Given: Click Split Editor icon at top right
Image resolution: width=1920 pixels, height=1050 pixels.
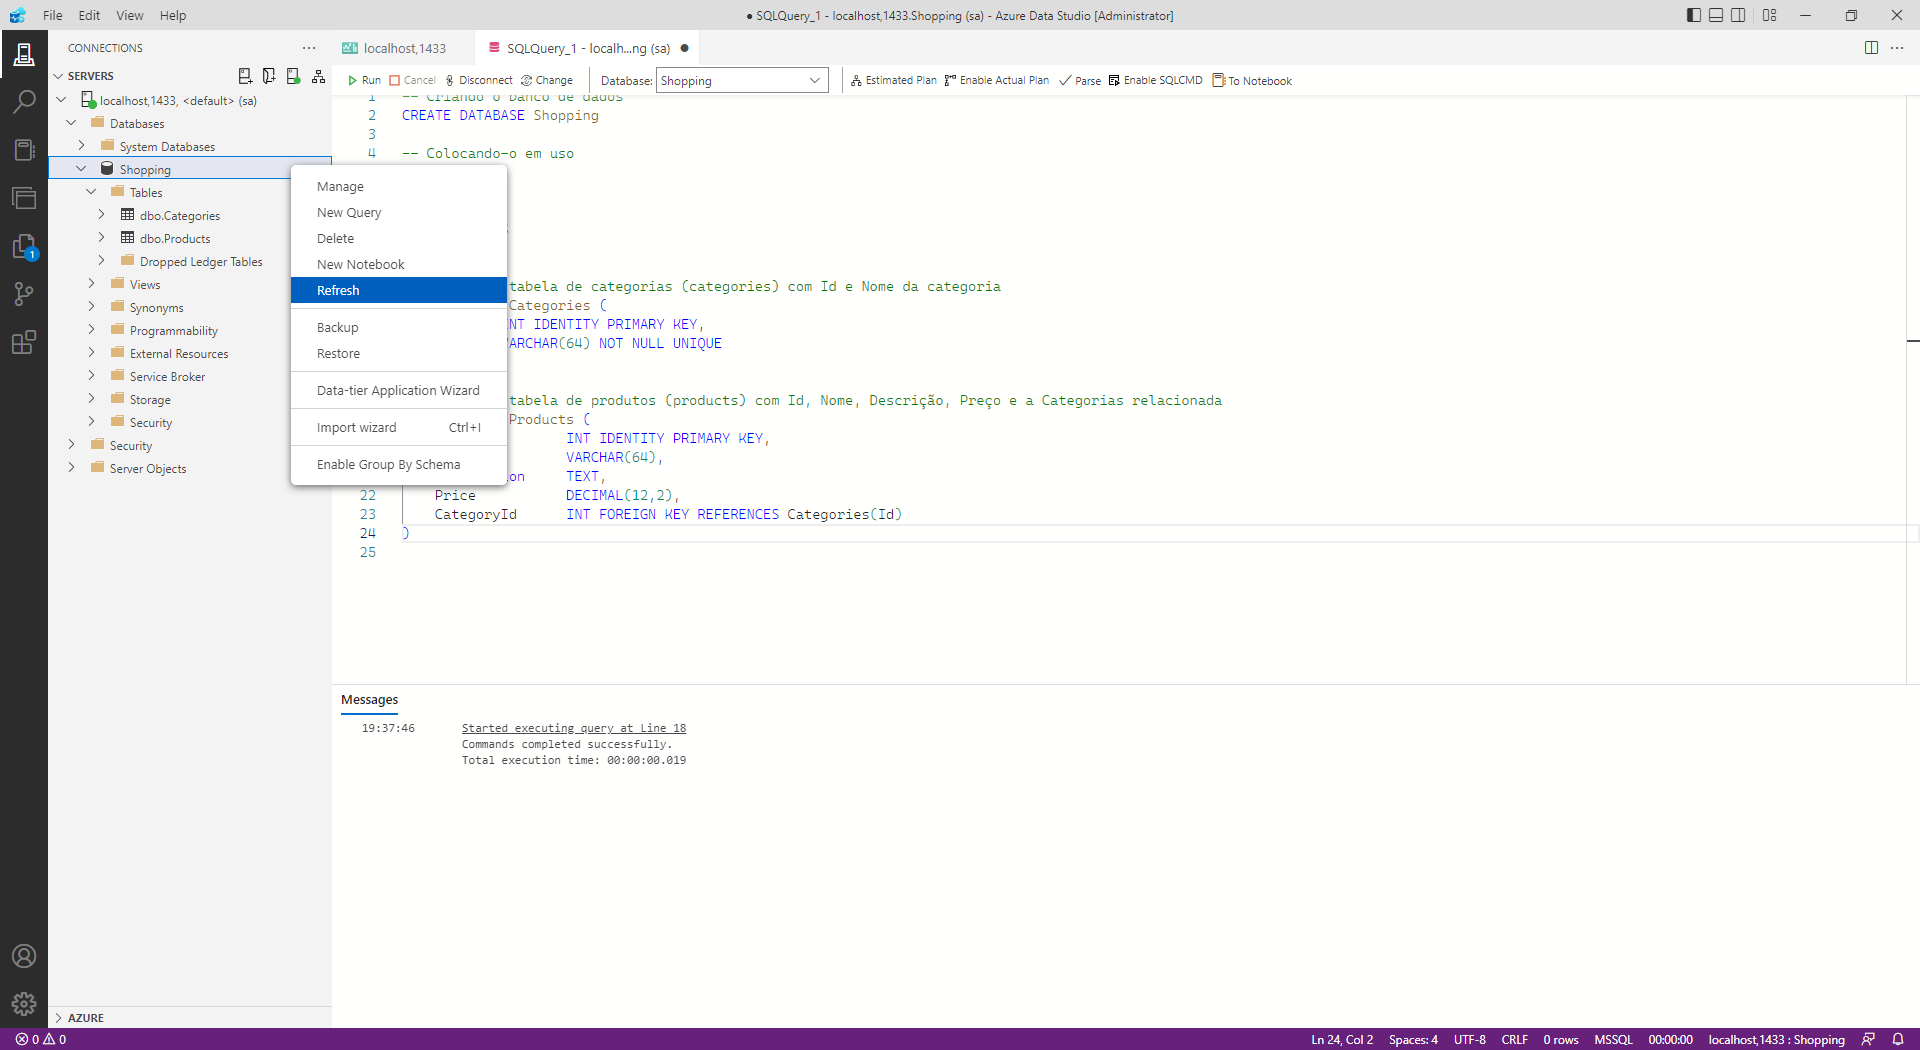Looking at the screenshot, I should (x=1871, y=48).
